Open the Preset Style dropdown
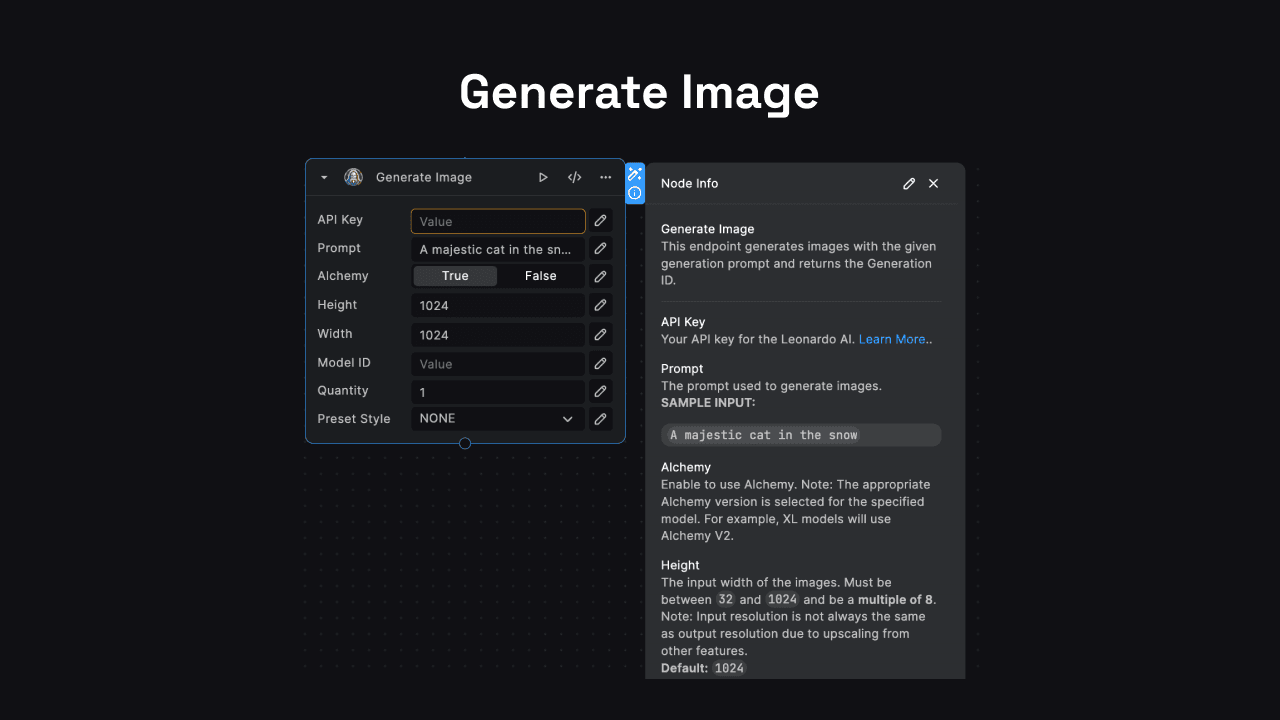Screen dimensions: 1280x720 pyautogui.click(x=497, y=419)
